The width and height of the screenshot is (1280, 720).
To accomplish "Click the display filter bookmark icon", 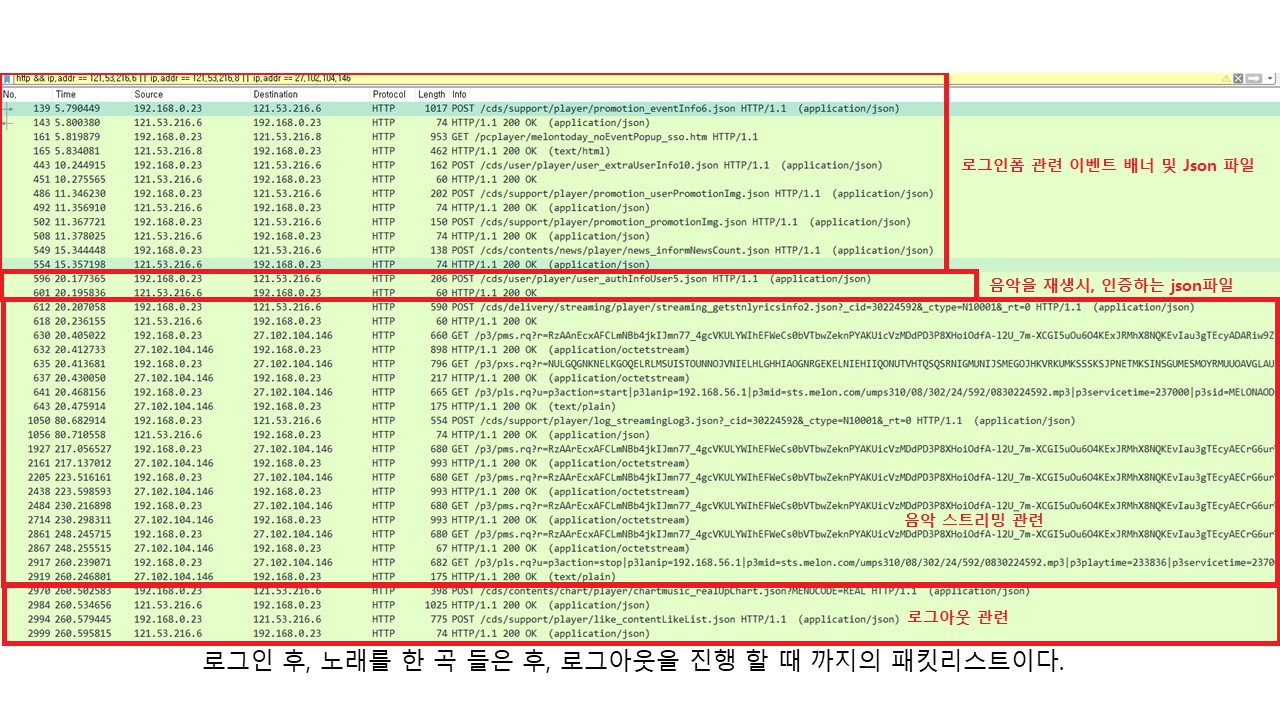I will tap(7, 78).
